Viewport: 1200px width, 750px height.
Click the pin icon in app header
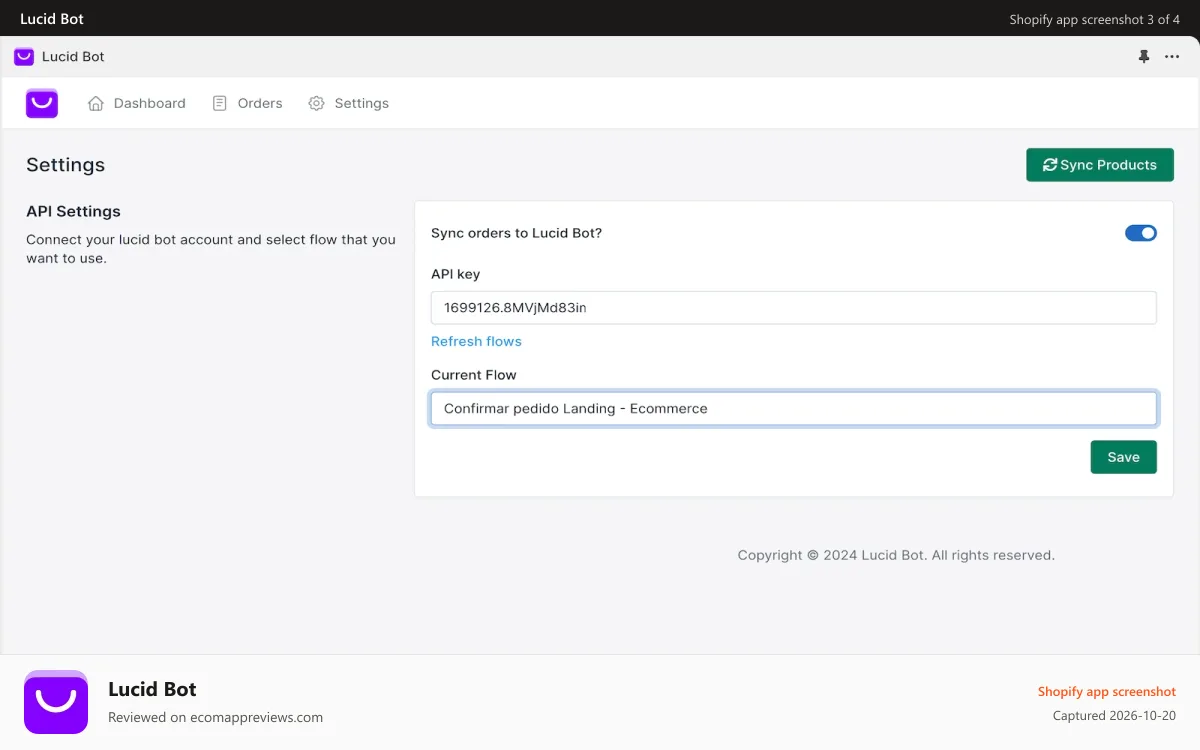coord(1144,57)
